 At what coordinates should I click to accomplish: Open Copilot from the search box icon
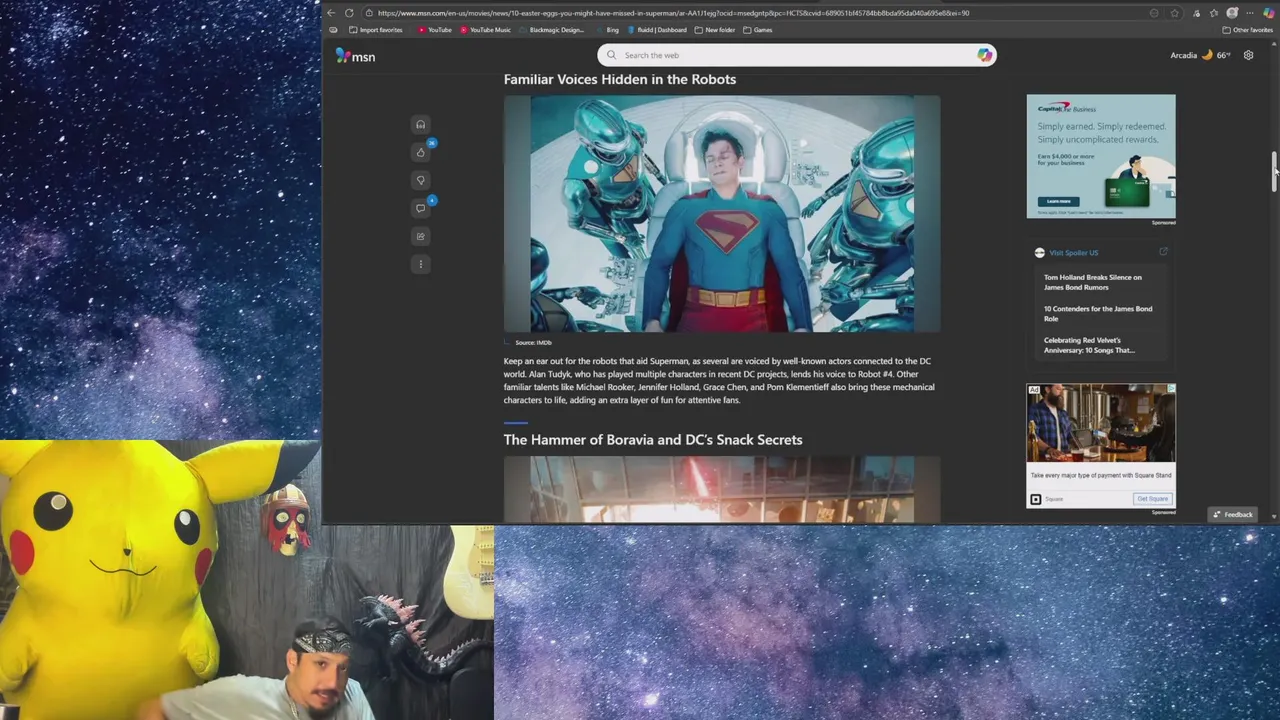click(984, 55)
